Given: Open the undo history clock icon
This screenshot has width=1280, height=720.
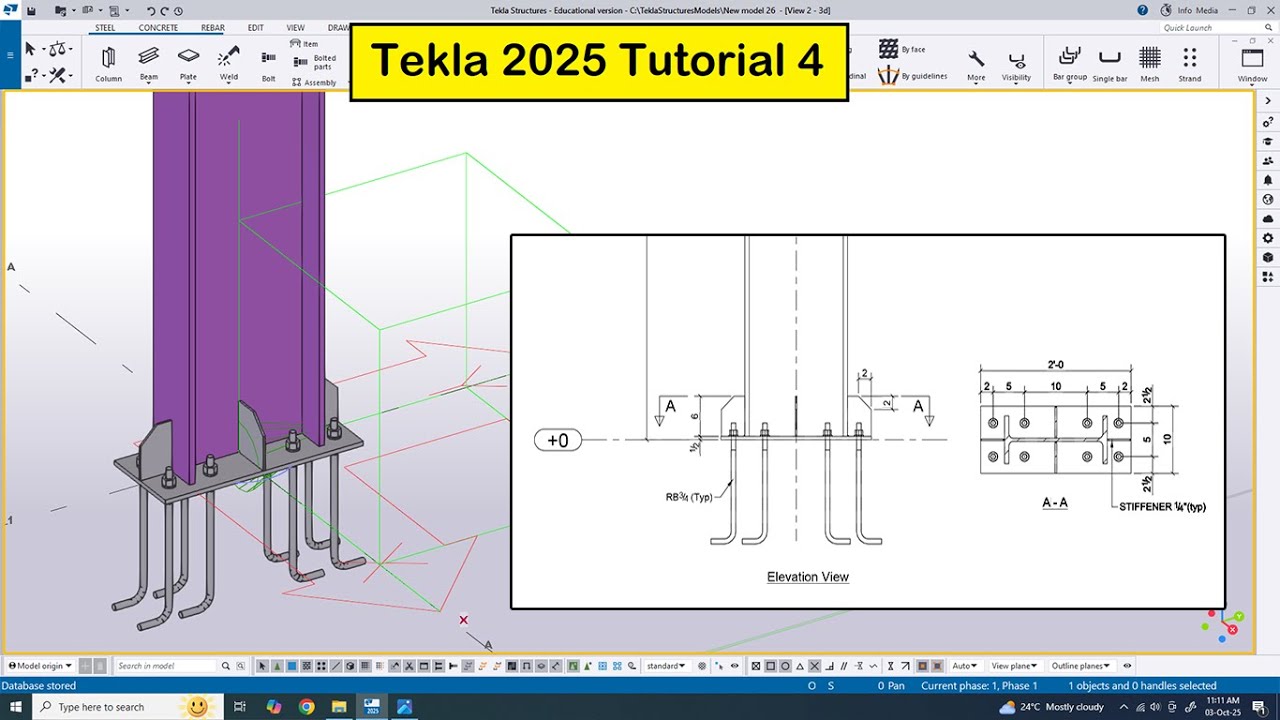Looking at the screenshot, I should click(178, 10).
